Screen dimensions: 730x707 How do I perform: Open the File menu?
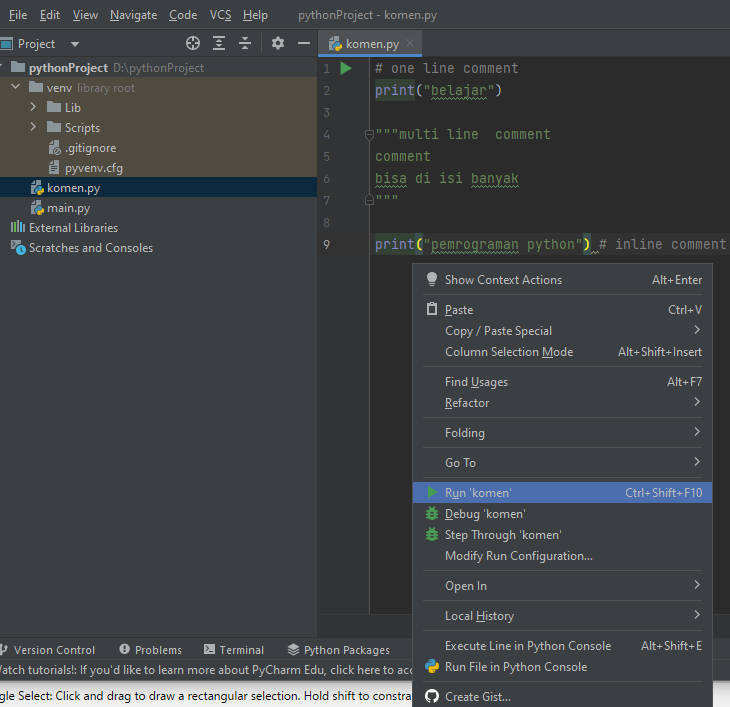point(18,15)
